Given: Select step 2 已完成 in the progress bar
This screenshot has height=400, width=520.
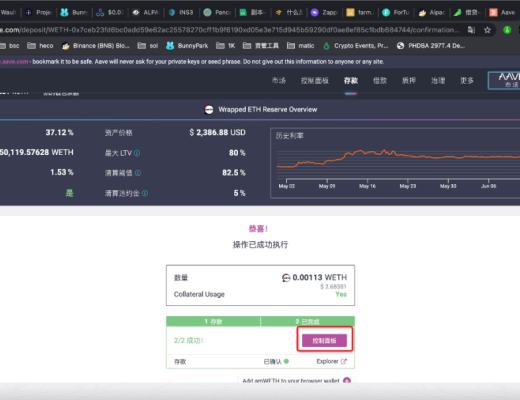Looking at the screenshot, I should pyautogui.click(x=307, y=321).
